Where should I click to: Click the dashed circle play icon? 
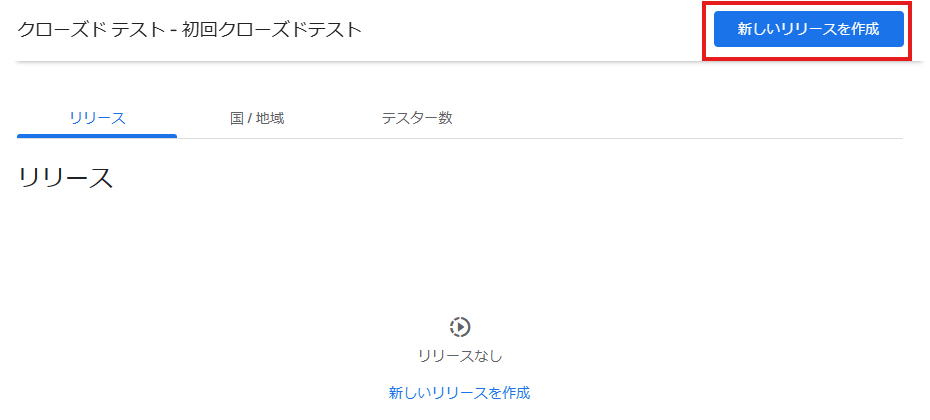point(460,326)
